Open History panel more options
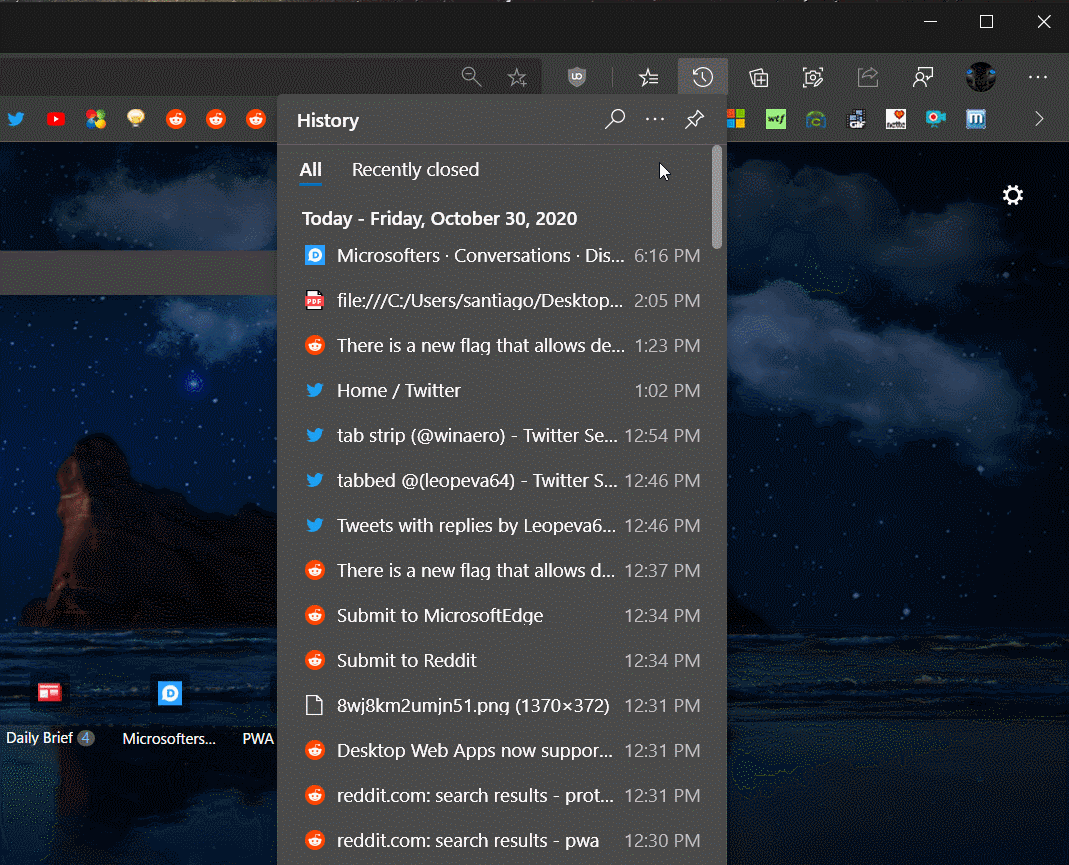This screenshot has width=1069, height=865. (654, 119)
